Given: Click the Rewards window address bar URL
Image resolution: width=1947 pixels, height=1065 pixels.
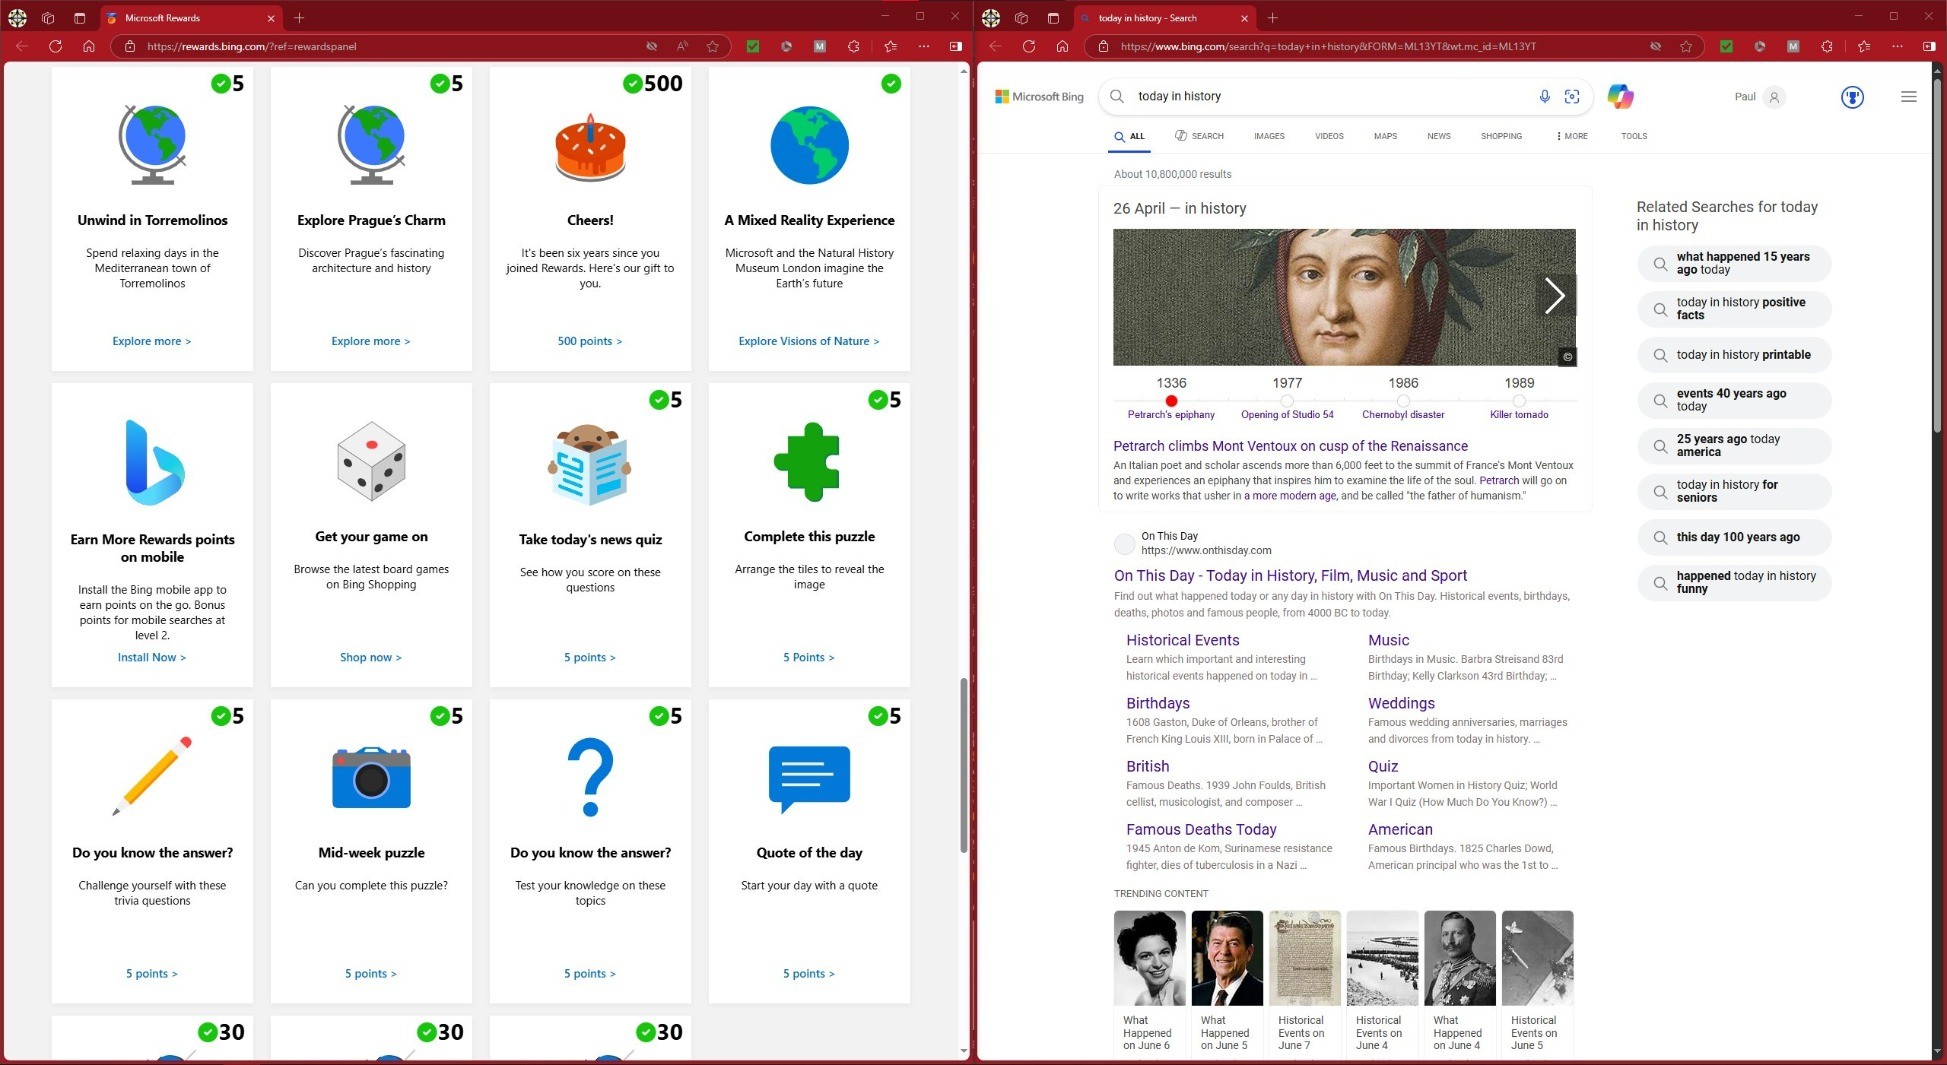Looking at the screenshot, I should tap(252, 46).
